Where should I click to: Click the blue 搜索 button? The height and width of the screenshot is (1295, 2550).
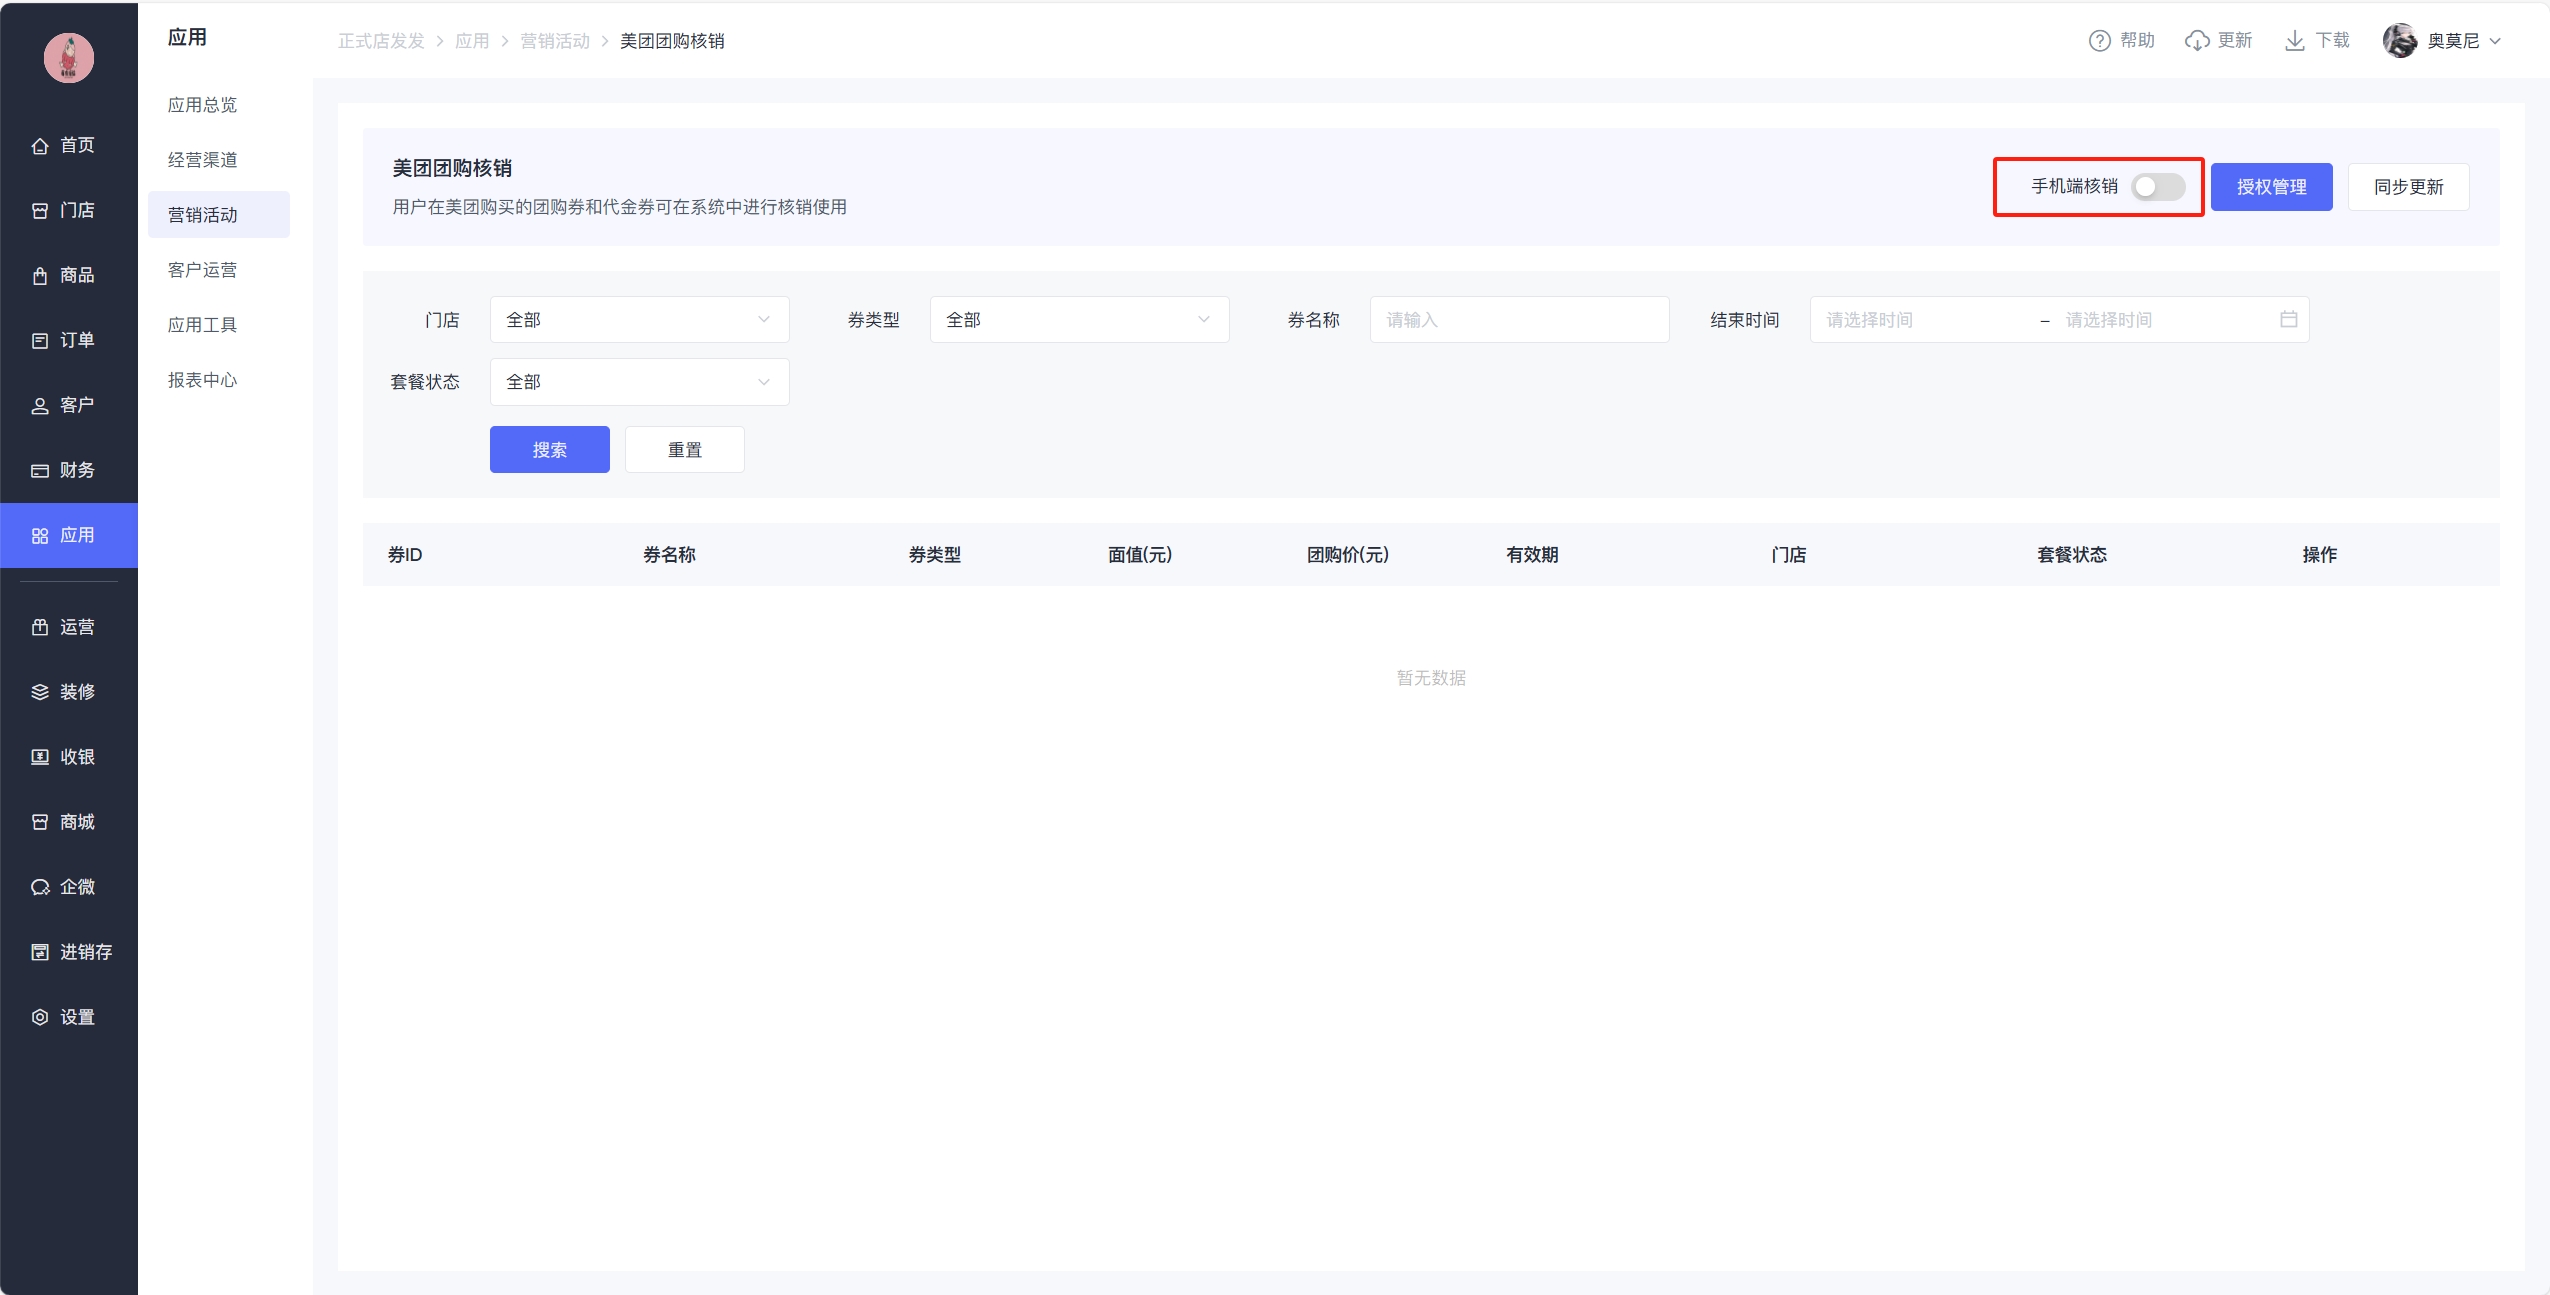coord(550,450)
